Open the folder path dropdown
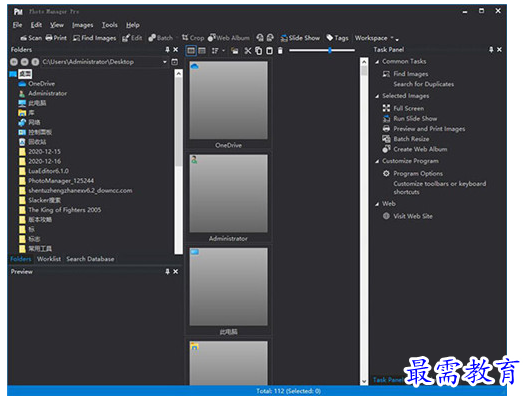 pyautogui.click(x=165, y=62)
